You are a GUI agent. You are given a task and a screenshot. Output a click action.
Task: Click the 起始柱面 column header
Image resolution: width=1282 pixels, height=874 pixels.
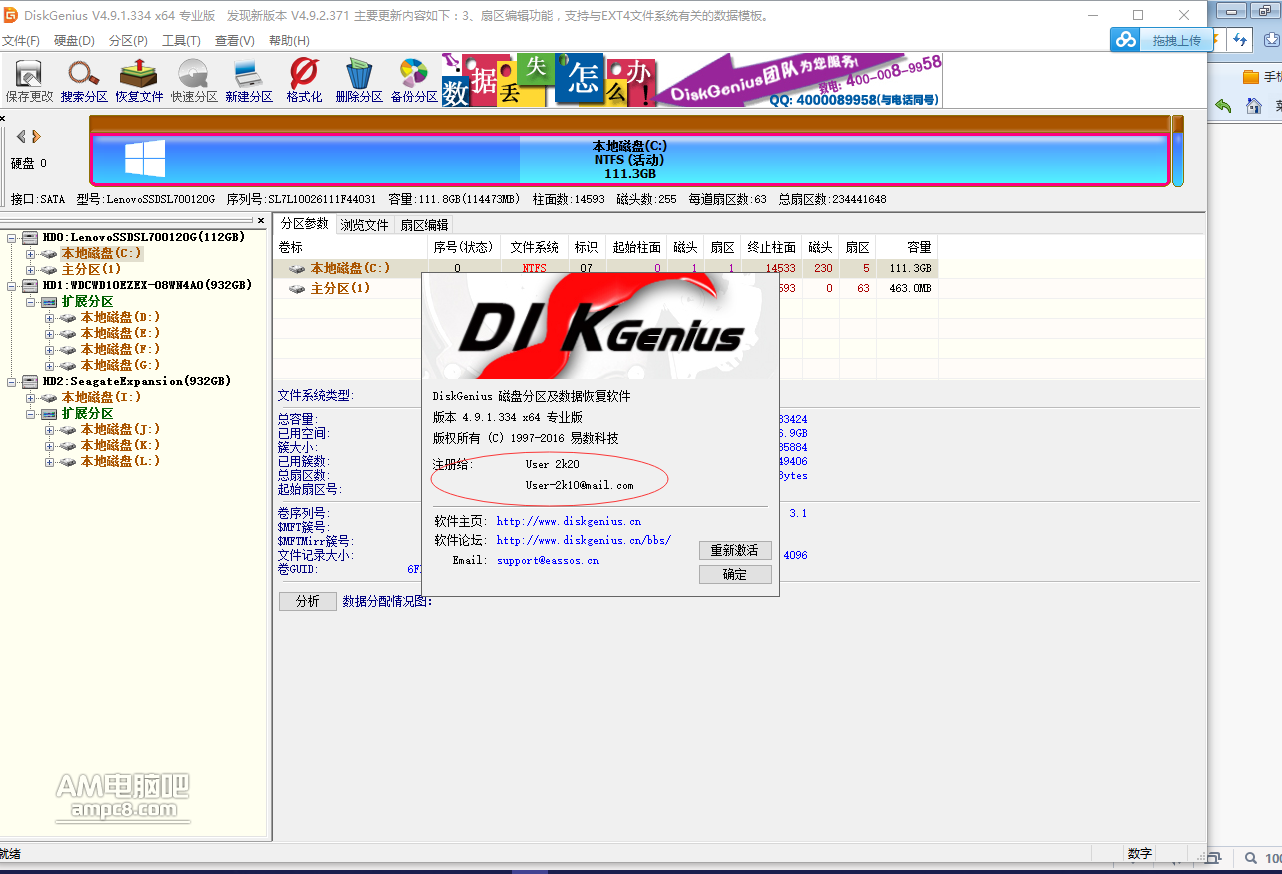pyautogui.click(x=636, y=247)
